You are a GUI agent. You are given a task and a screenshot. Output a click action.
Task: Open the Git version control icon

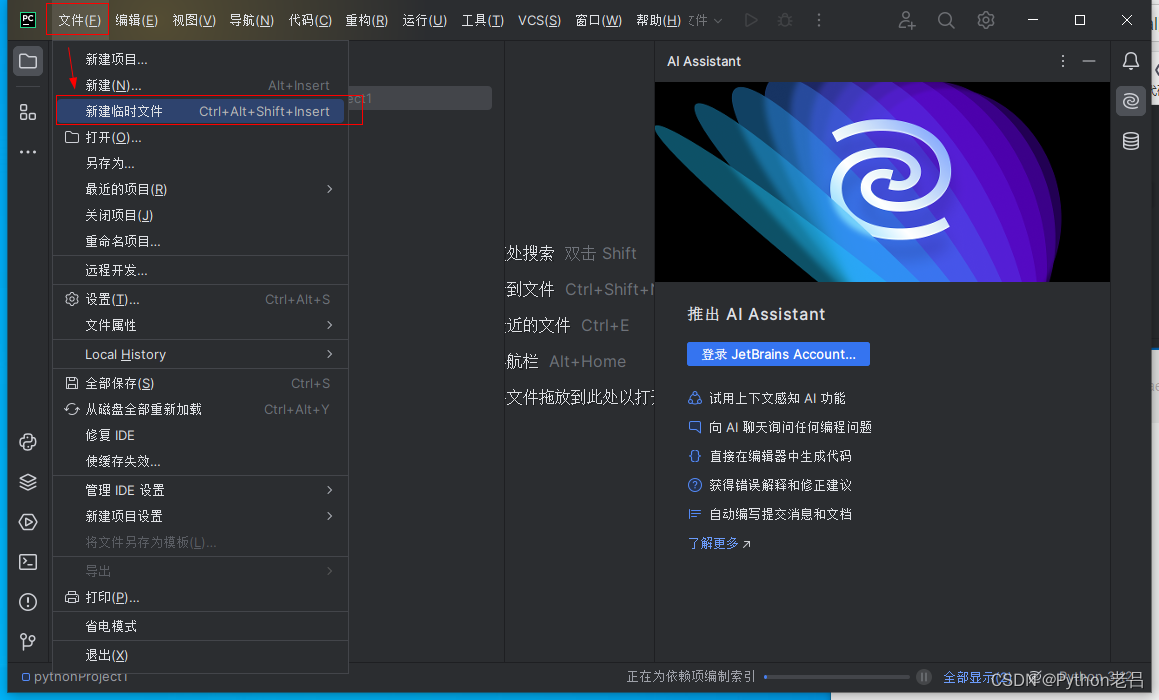tap(28, 641)
